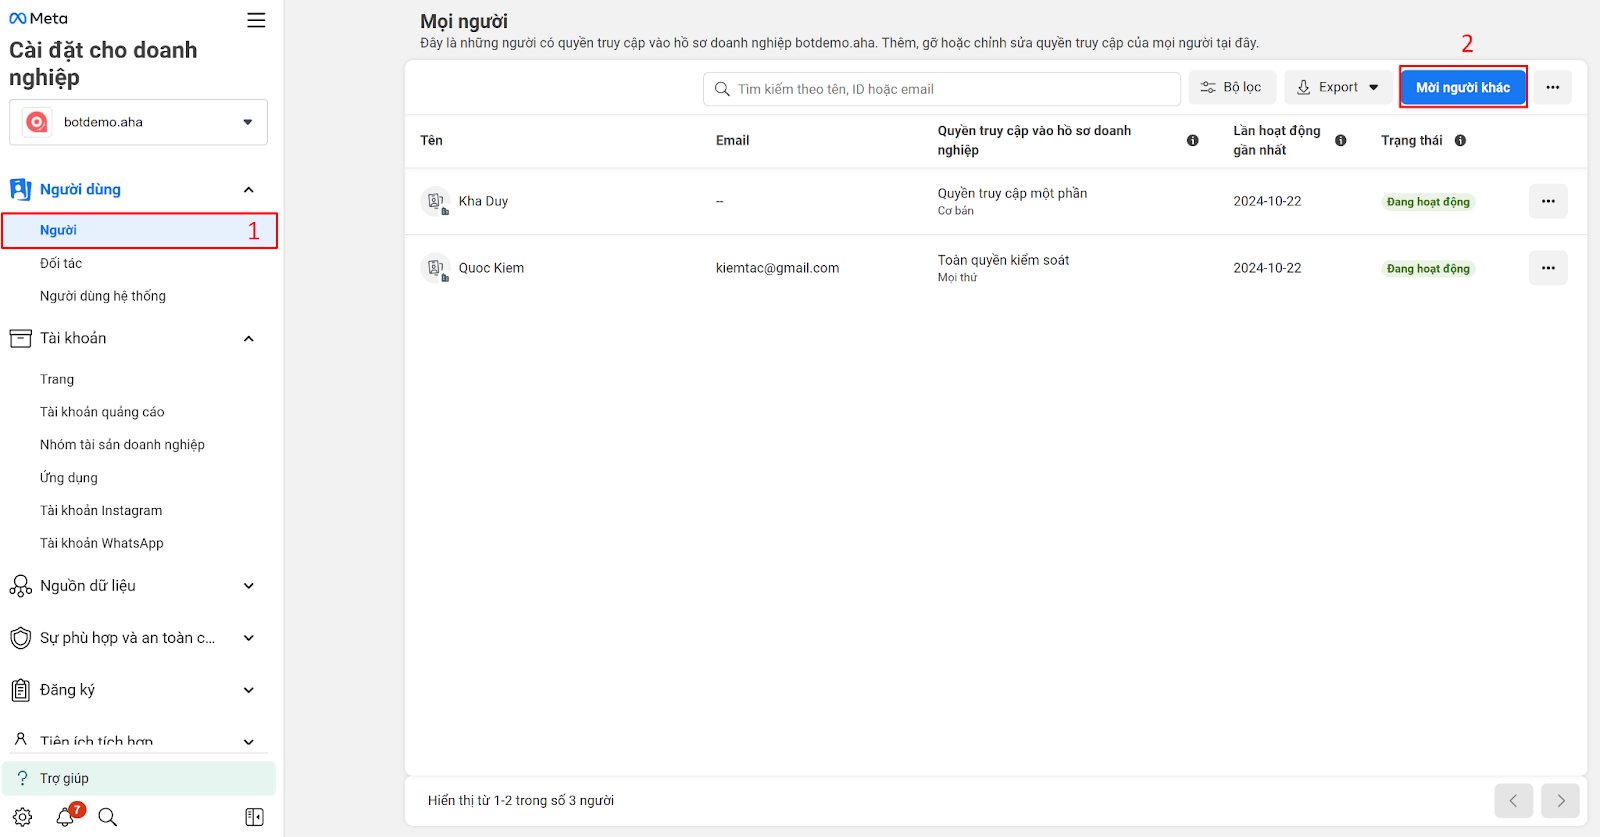Open Người dùng hệ thống
1600x837 pixels.
click(x=103, y=296)
